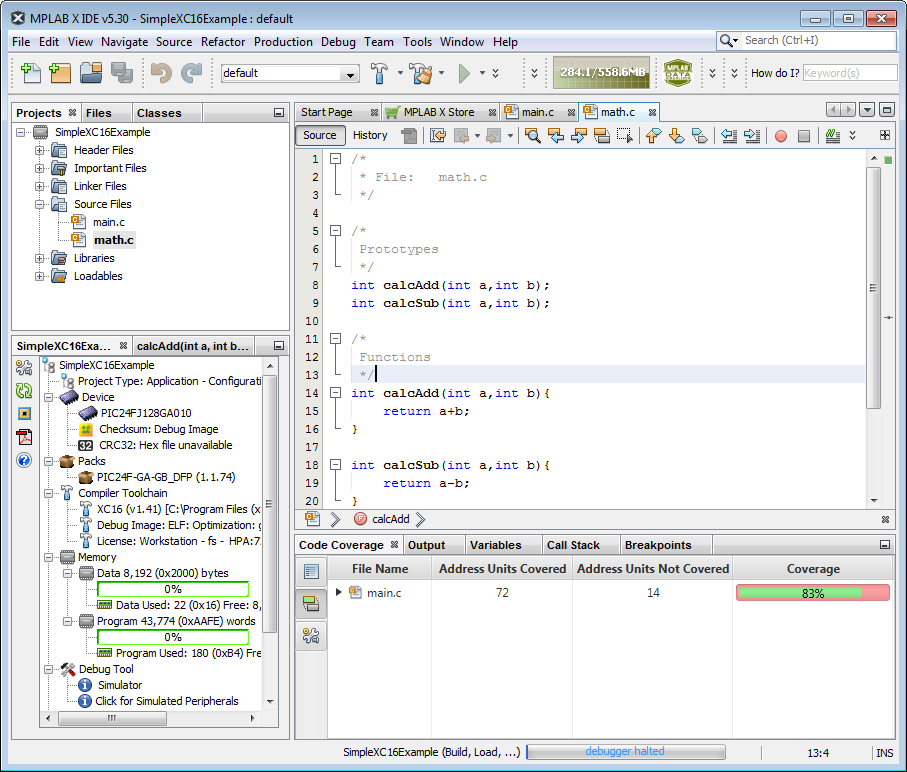Collapse the Source Files folder
907x772 pixels.
coord(39,205)
